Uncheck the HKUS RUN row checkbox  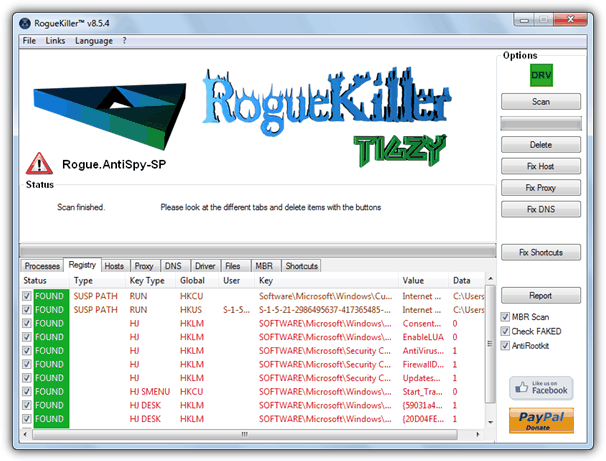[x=27, y=310]
